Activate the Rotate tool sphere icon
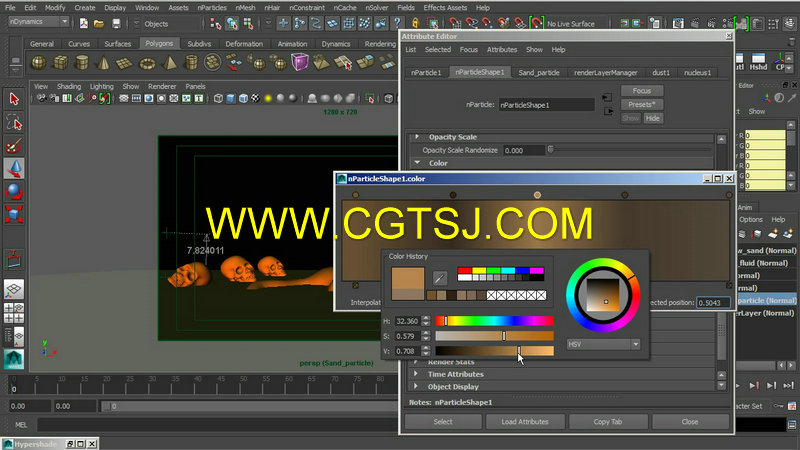The height and width of the screenshot is (450, 800). [14, 192]
